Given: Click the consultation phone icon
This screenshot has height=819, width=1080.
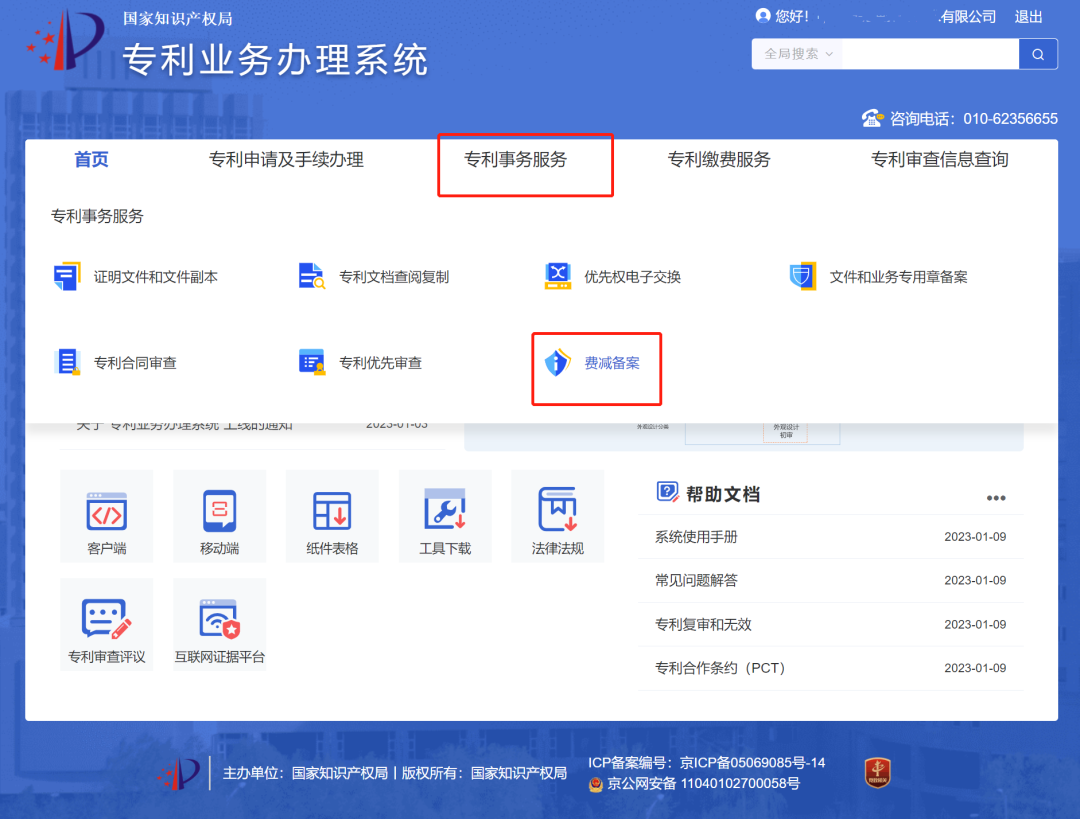Looking at the screenshot, I should point(872,118).
